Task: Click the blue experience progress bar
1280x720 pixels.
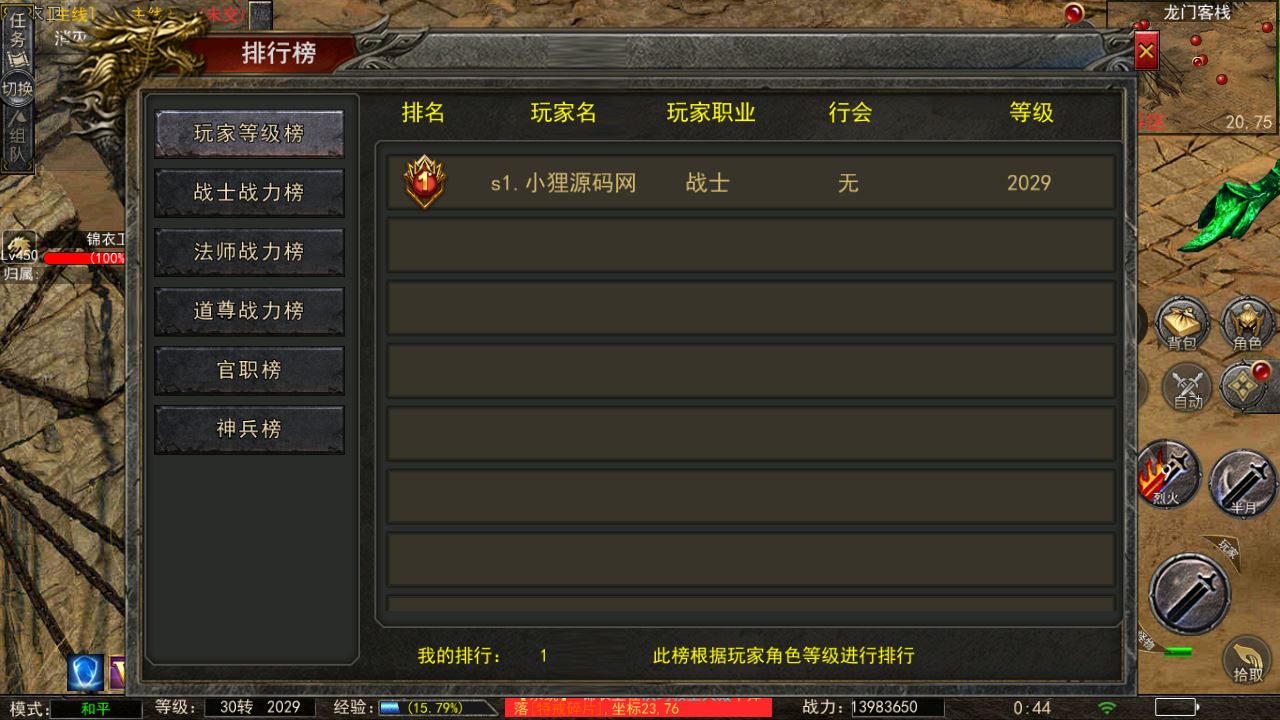Action: [389, 708]
